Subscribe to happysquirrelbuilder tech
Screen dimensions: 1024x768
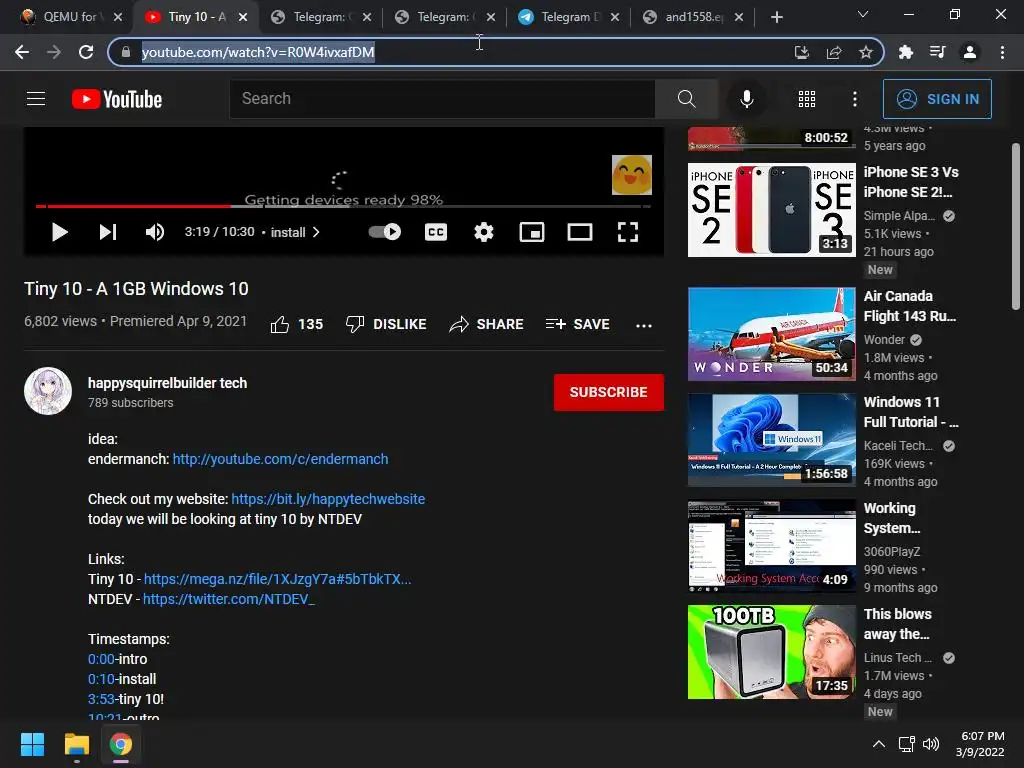[609, 392]
